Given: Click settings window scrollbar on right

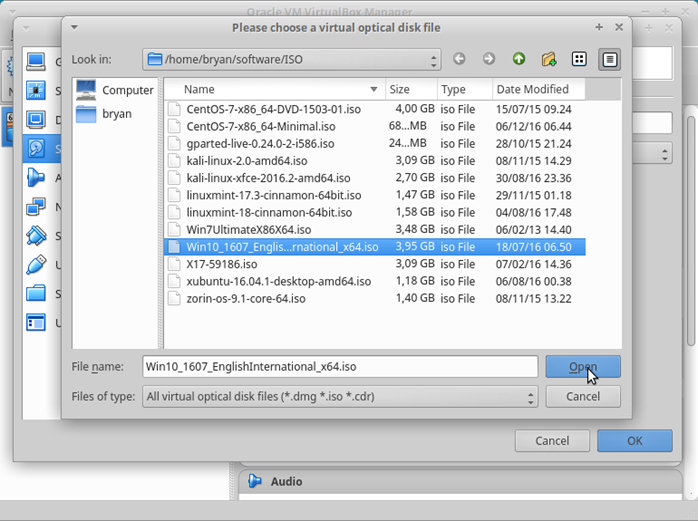Looking at the screenshot, I should click(690, 230).
